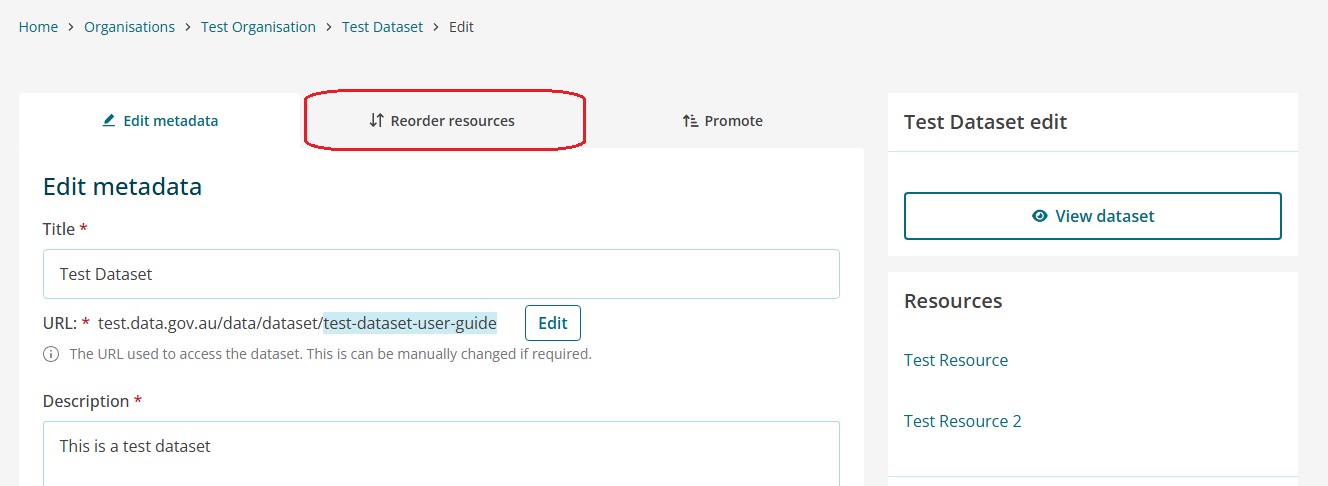
Task: Click the pencil icon beside Edit metadata
Action: (x=109, y=121)
